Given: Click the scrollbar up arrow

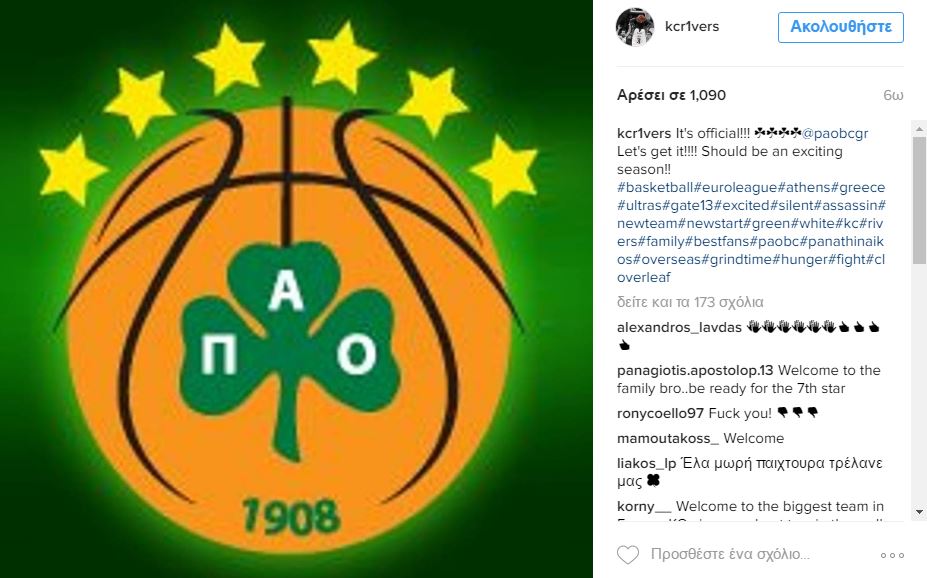Looking at the screenshot, I should tap(919, 129).
